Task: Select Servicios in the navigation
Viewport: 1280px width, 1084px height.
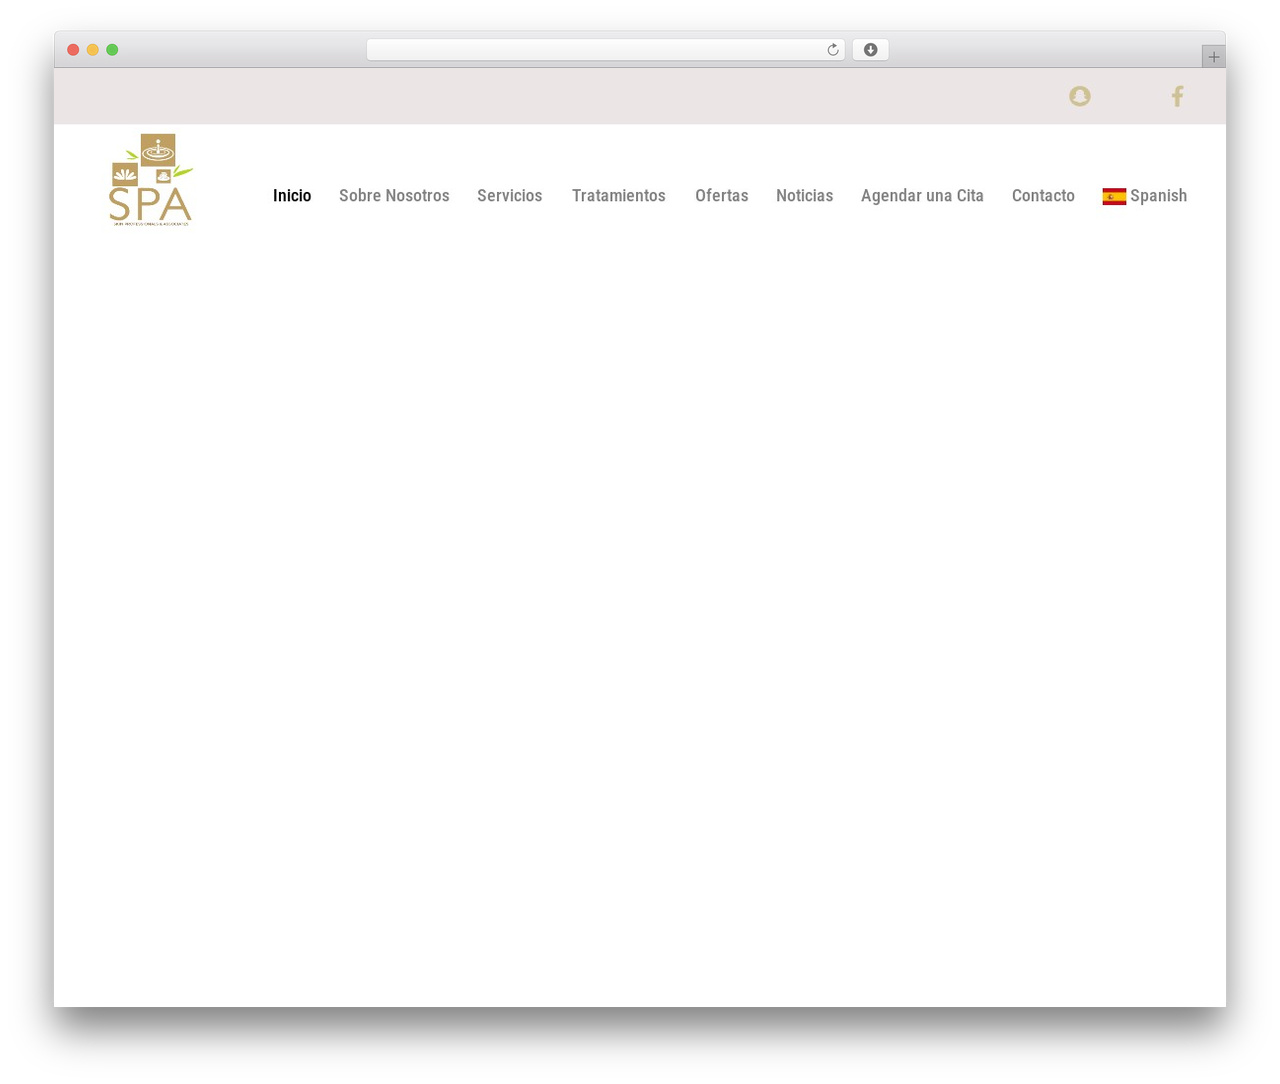Action: pyautogui.click(x=509, y=196)
